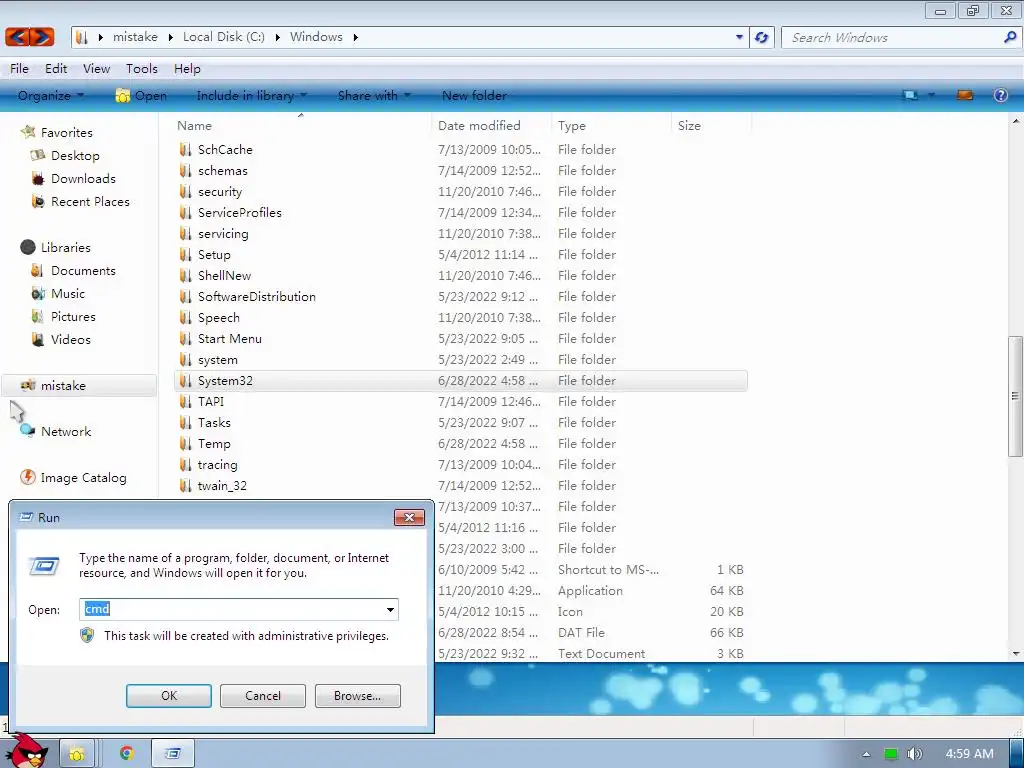
Task: Click the Open toolbar button
Action: [140, 95]
